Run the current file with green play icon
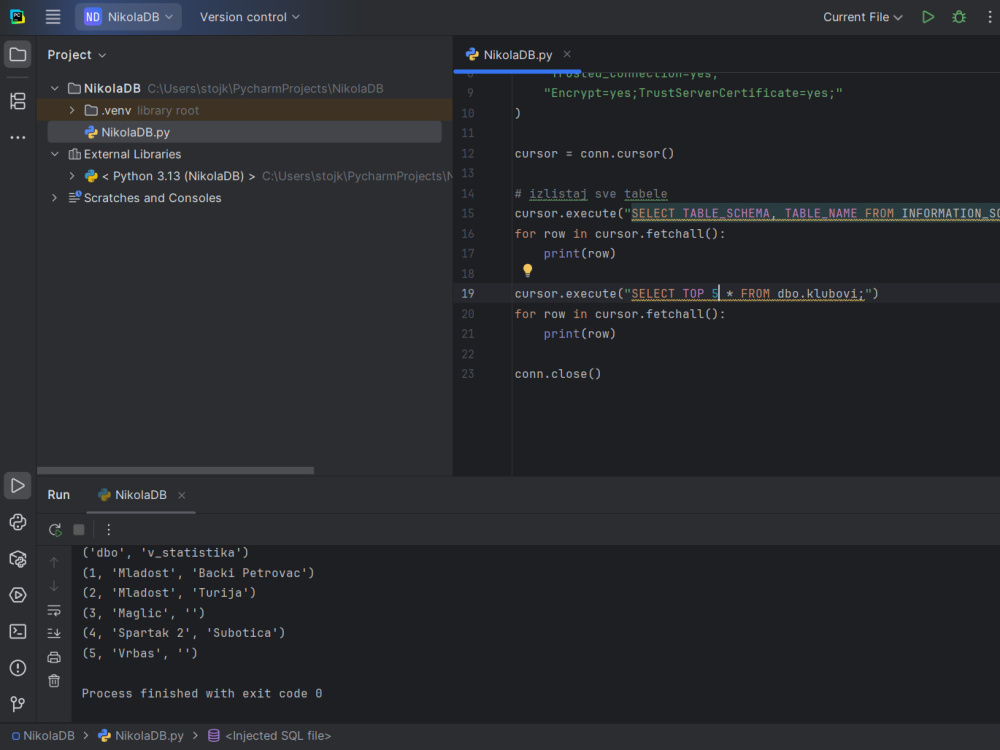The image size is (1000, 750). click(928, 17)
